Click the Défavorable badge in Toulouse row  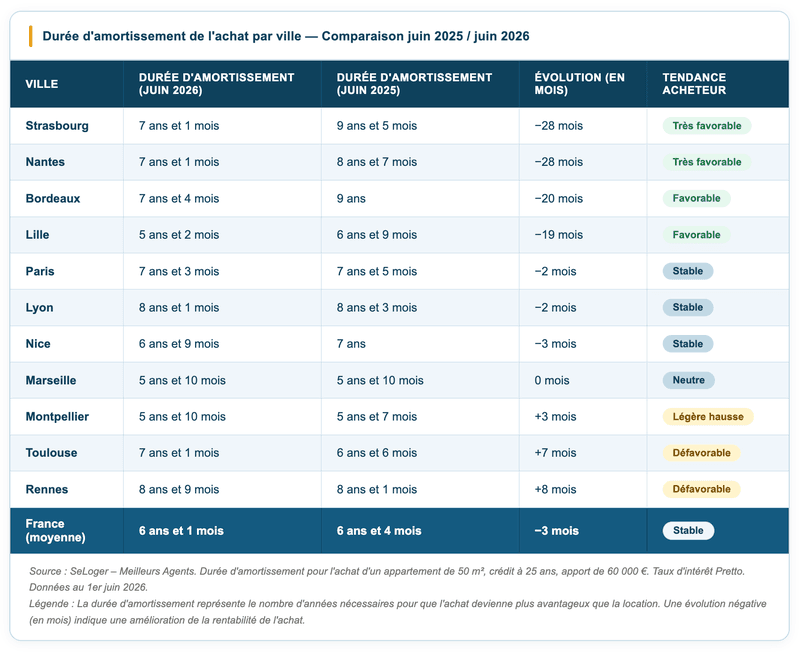pyautogui.click(x=702, y=453)
